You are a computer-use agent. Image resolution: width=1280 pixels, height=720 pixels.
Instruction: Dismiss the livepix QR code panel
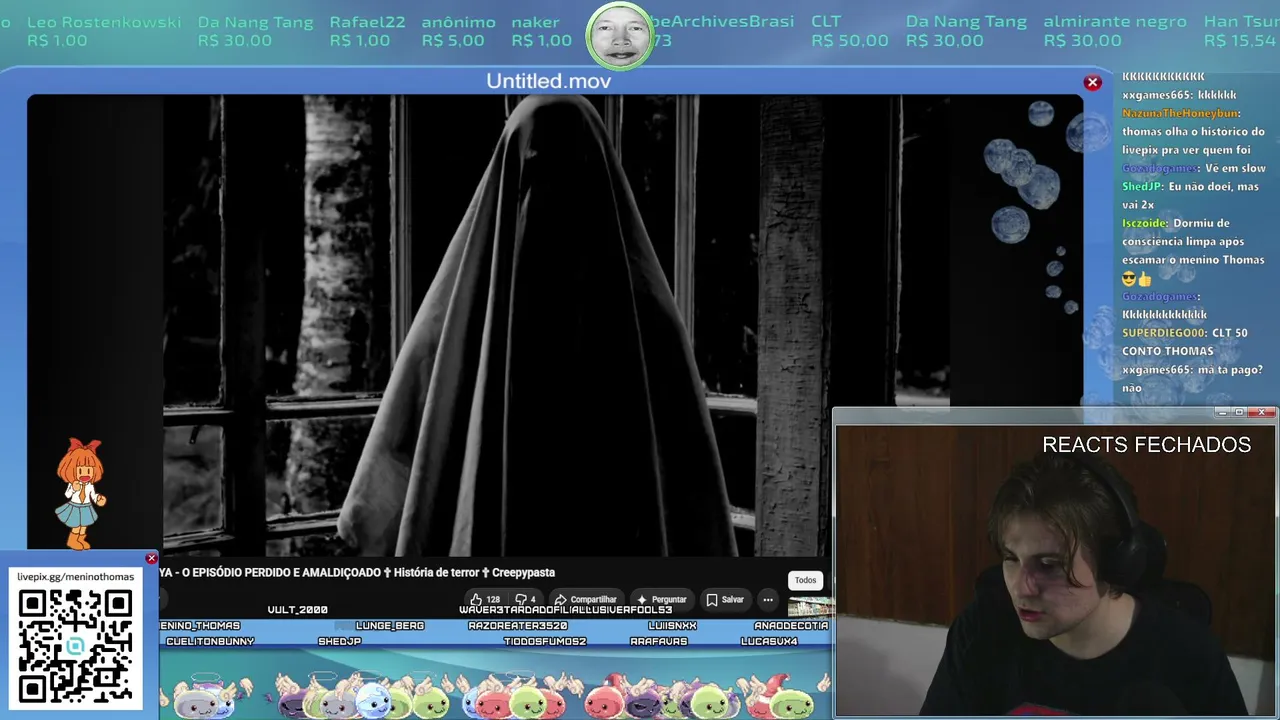151,558
